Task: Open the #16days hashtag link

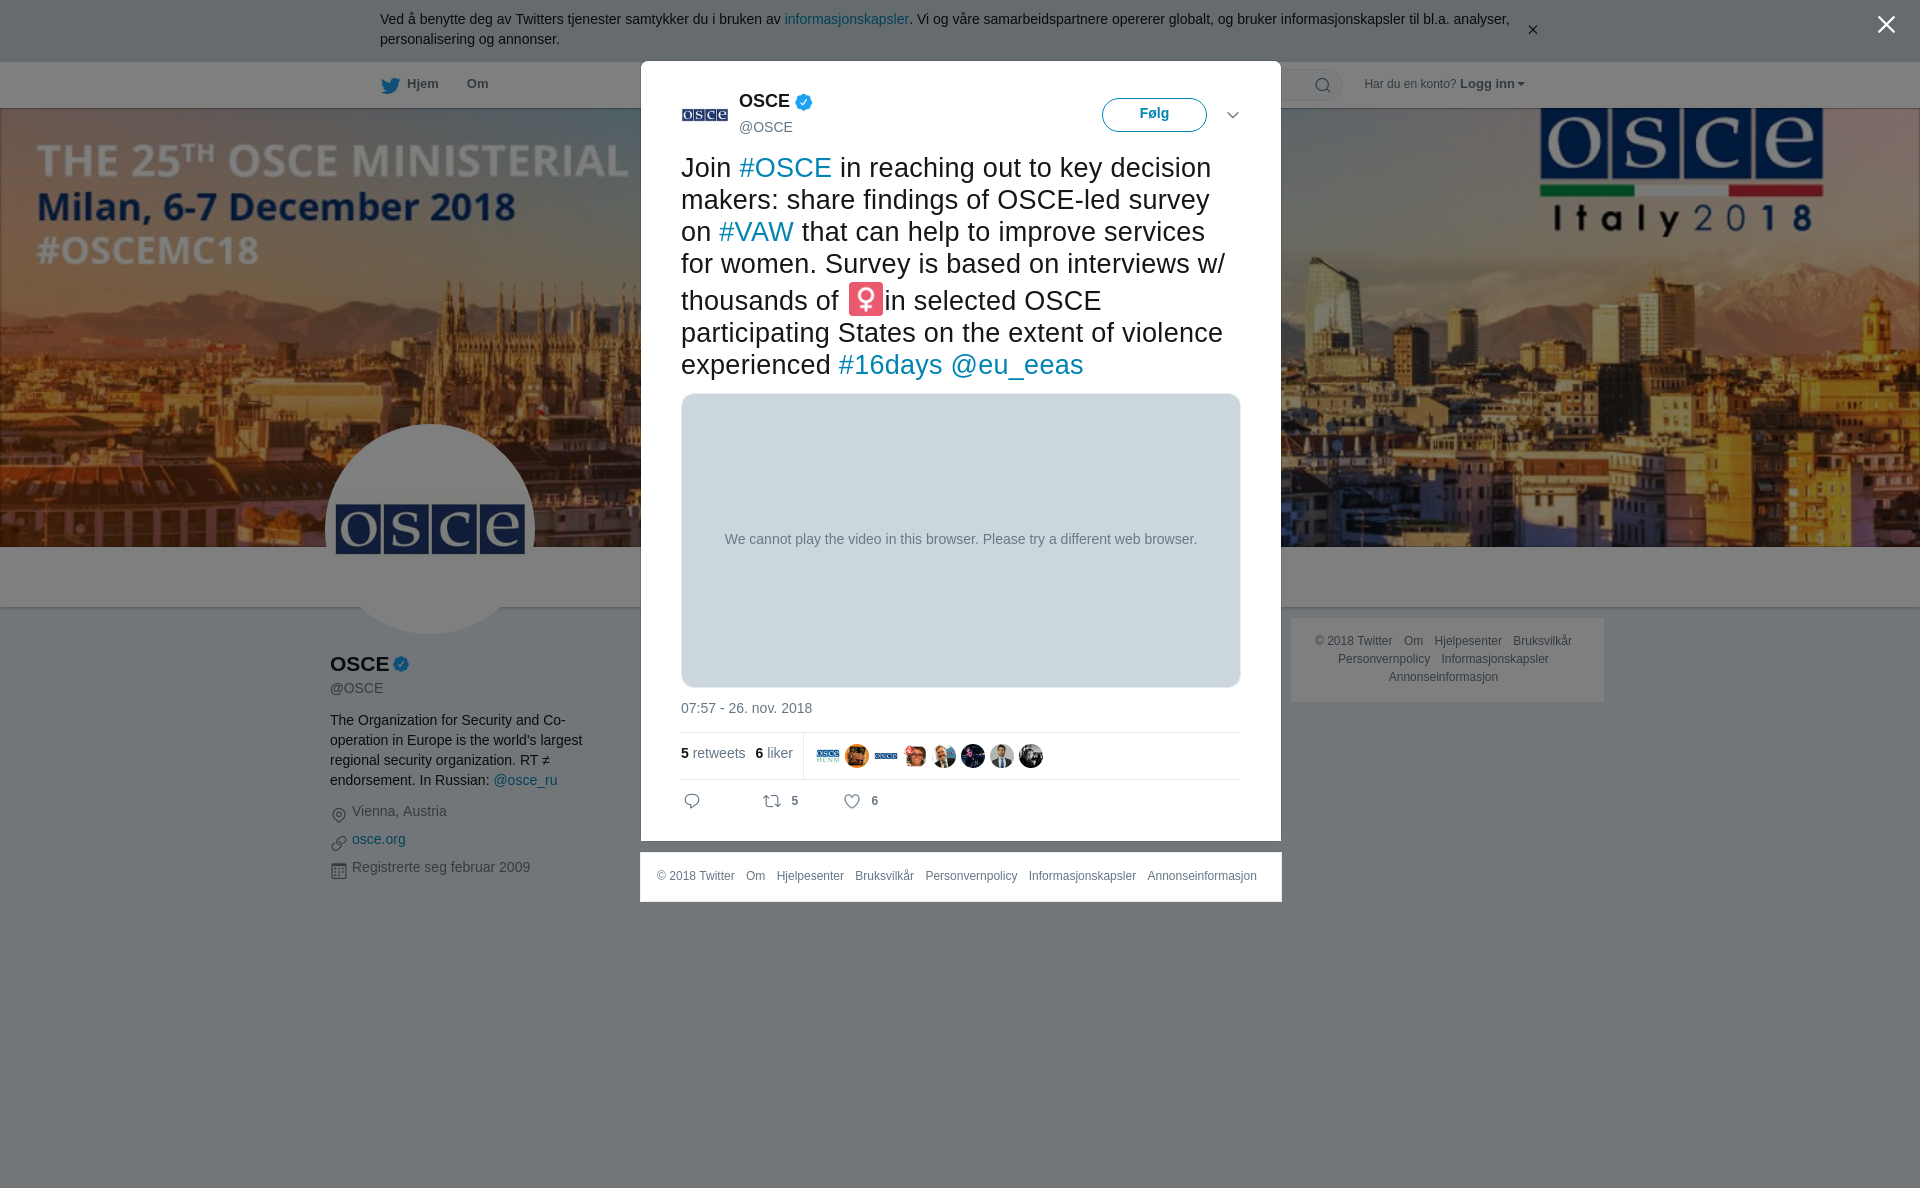Action: [x=890, y=365]
